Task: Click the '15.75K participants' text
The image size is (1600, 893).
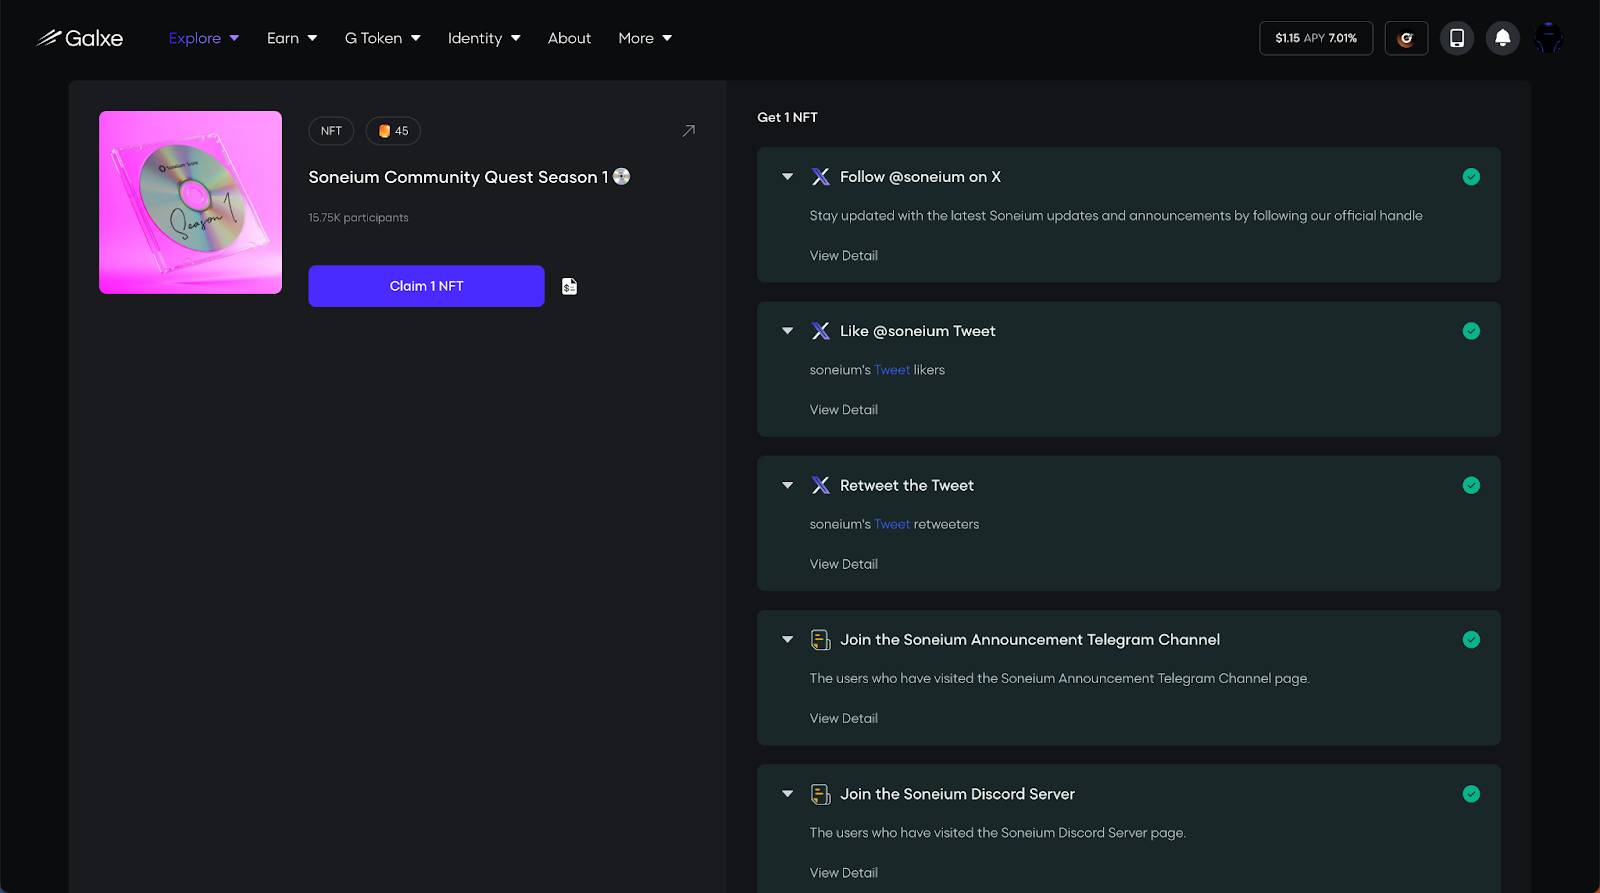Action: 358,217
